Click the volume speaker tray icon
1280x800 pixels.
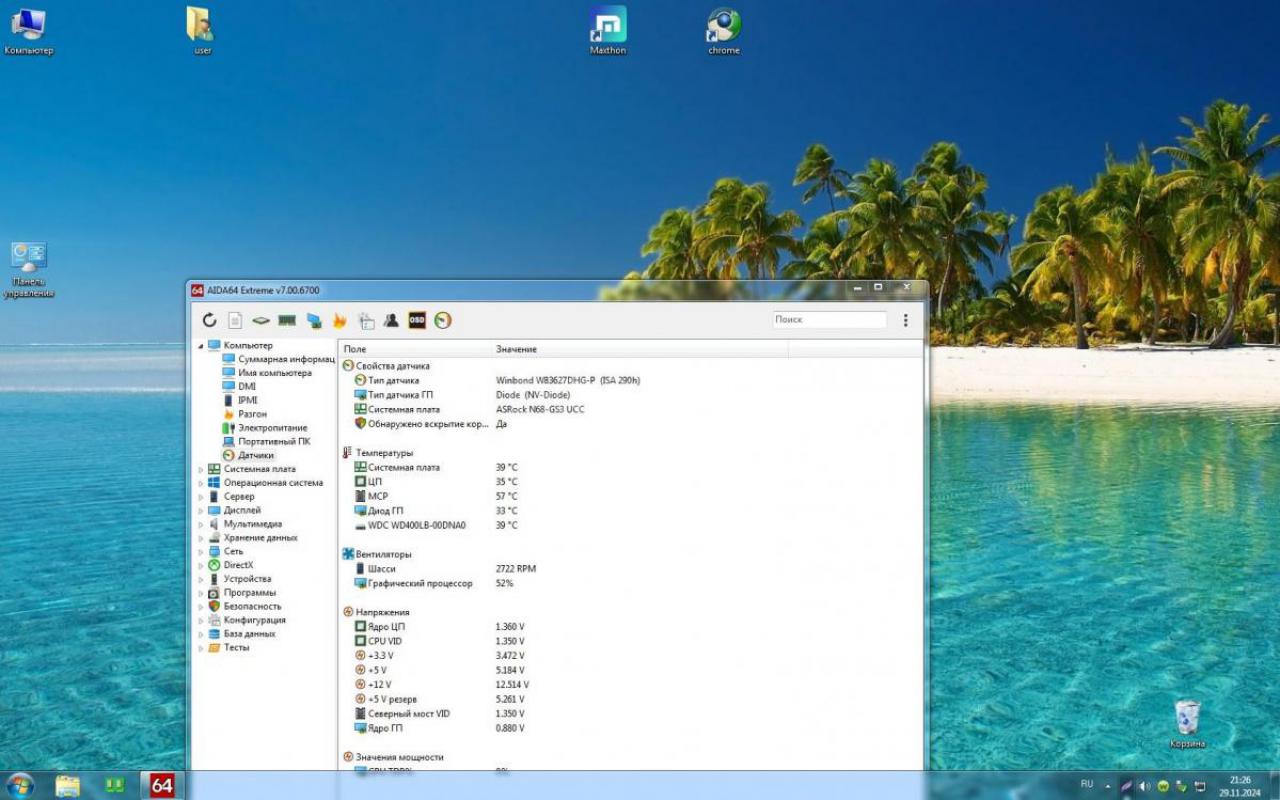coord(1144,786)
